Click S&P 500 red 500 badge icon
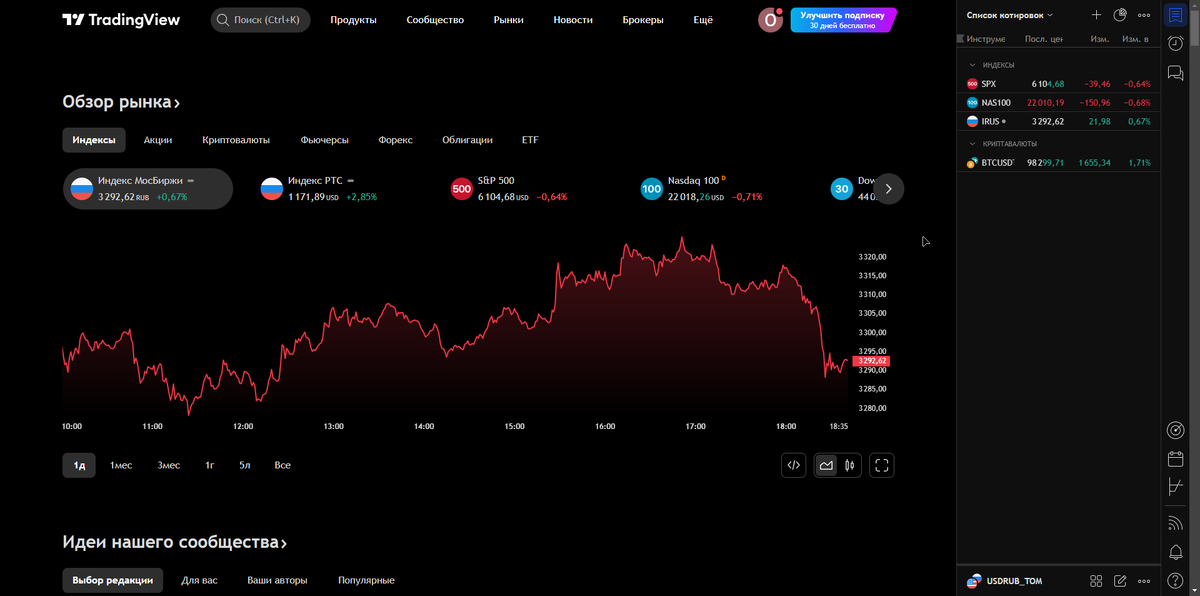Image resolution: width=1200 pixels, height=596 pixels. pyautogui.click(x=462, y=188)
